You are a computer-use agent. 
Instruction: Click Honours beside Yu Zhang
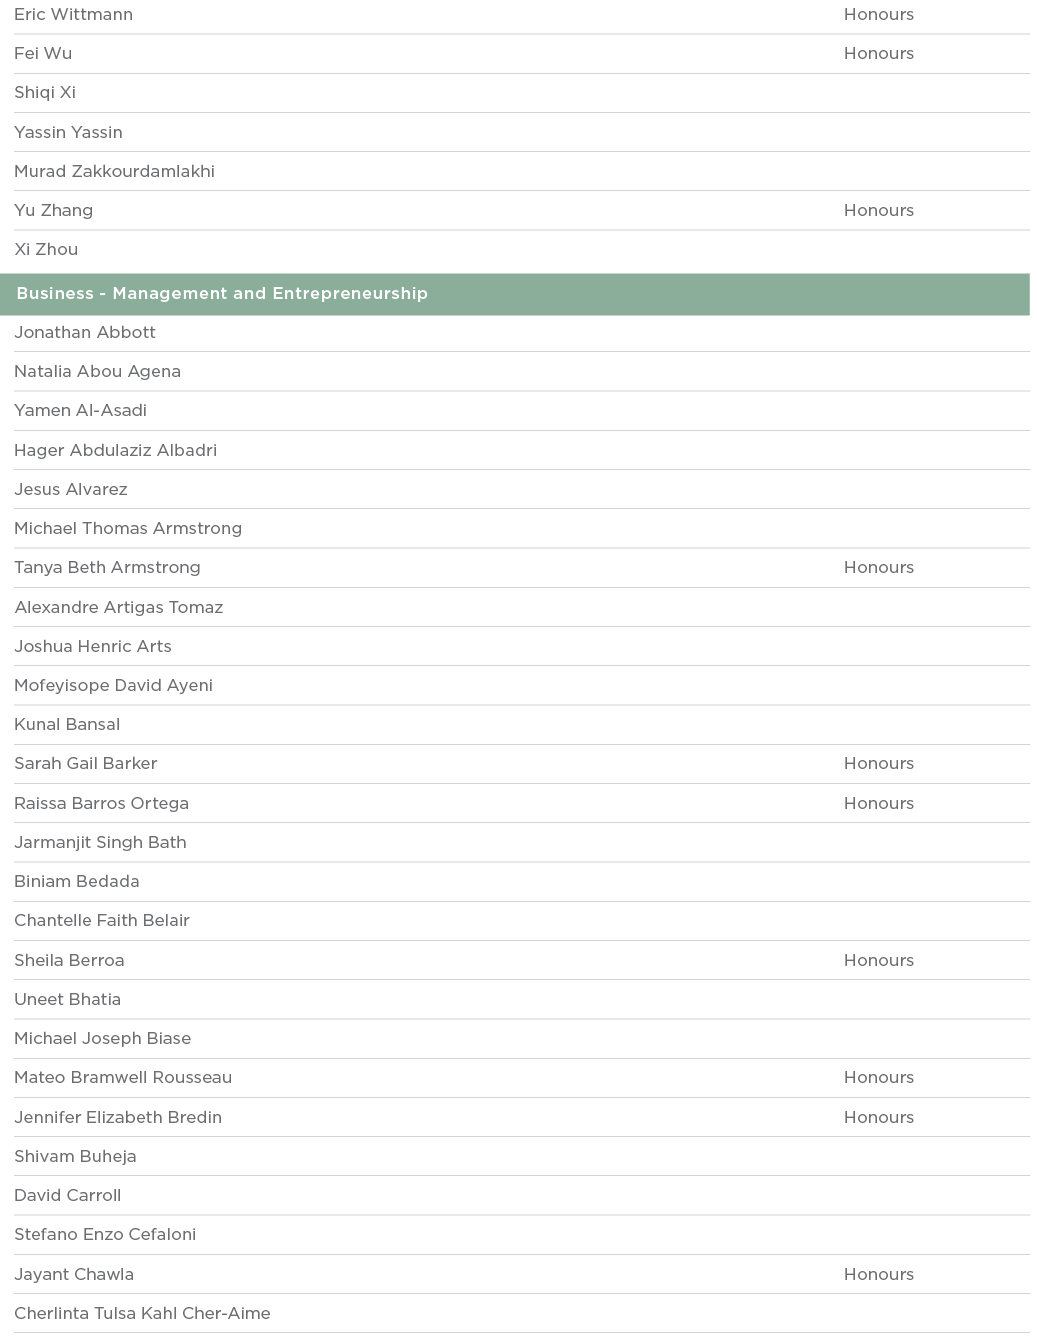[878, 211]
